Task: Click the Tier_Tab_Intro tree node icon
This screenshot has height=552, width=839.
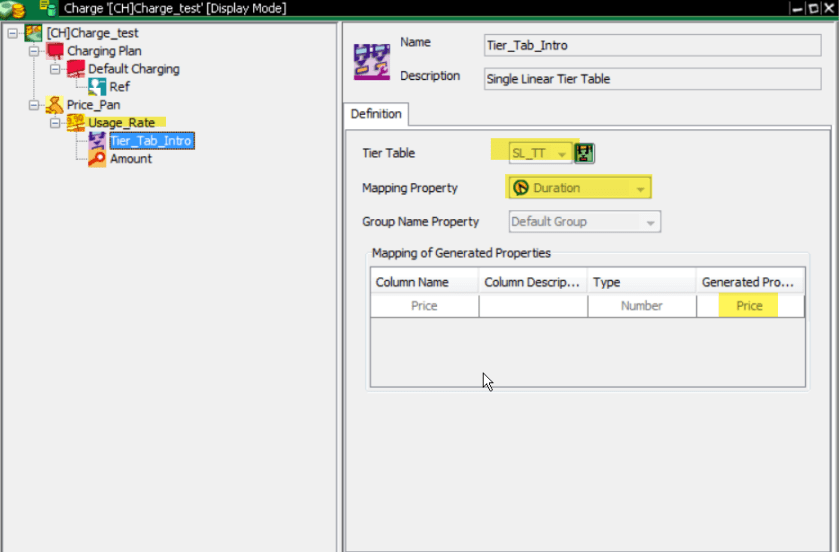Action: point(97,141)
